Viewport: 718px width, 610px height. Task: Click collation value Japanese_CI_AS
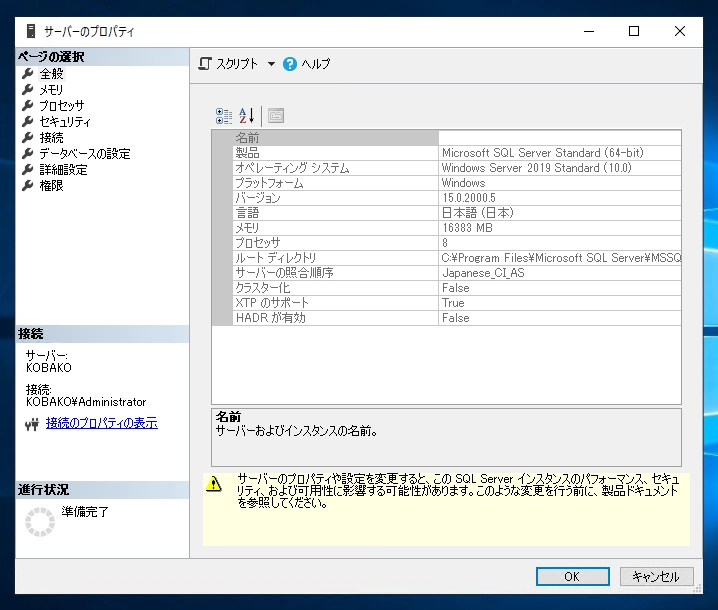[x=483, y=272]
